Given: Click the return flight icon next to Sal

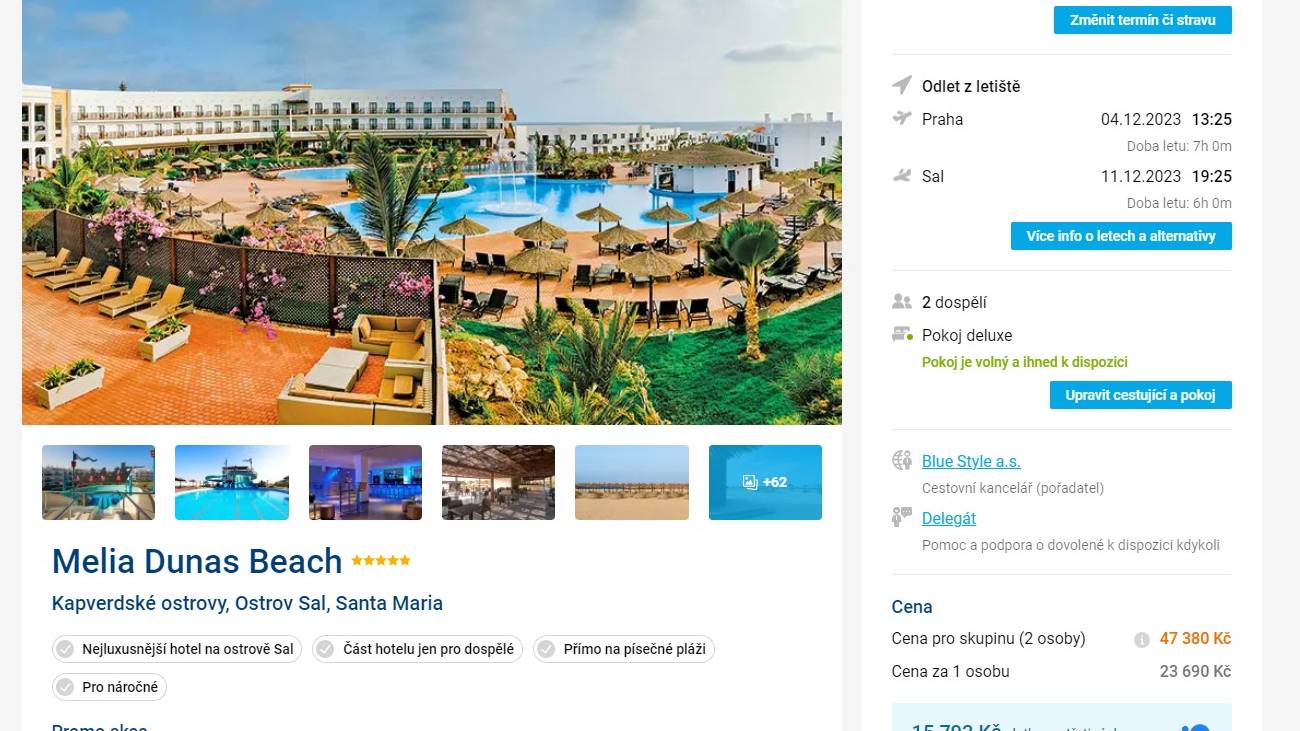Looking at the screenshot, I should point(902,176).
